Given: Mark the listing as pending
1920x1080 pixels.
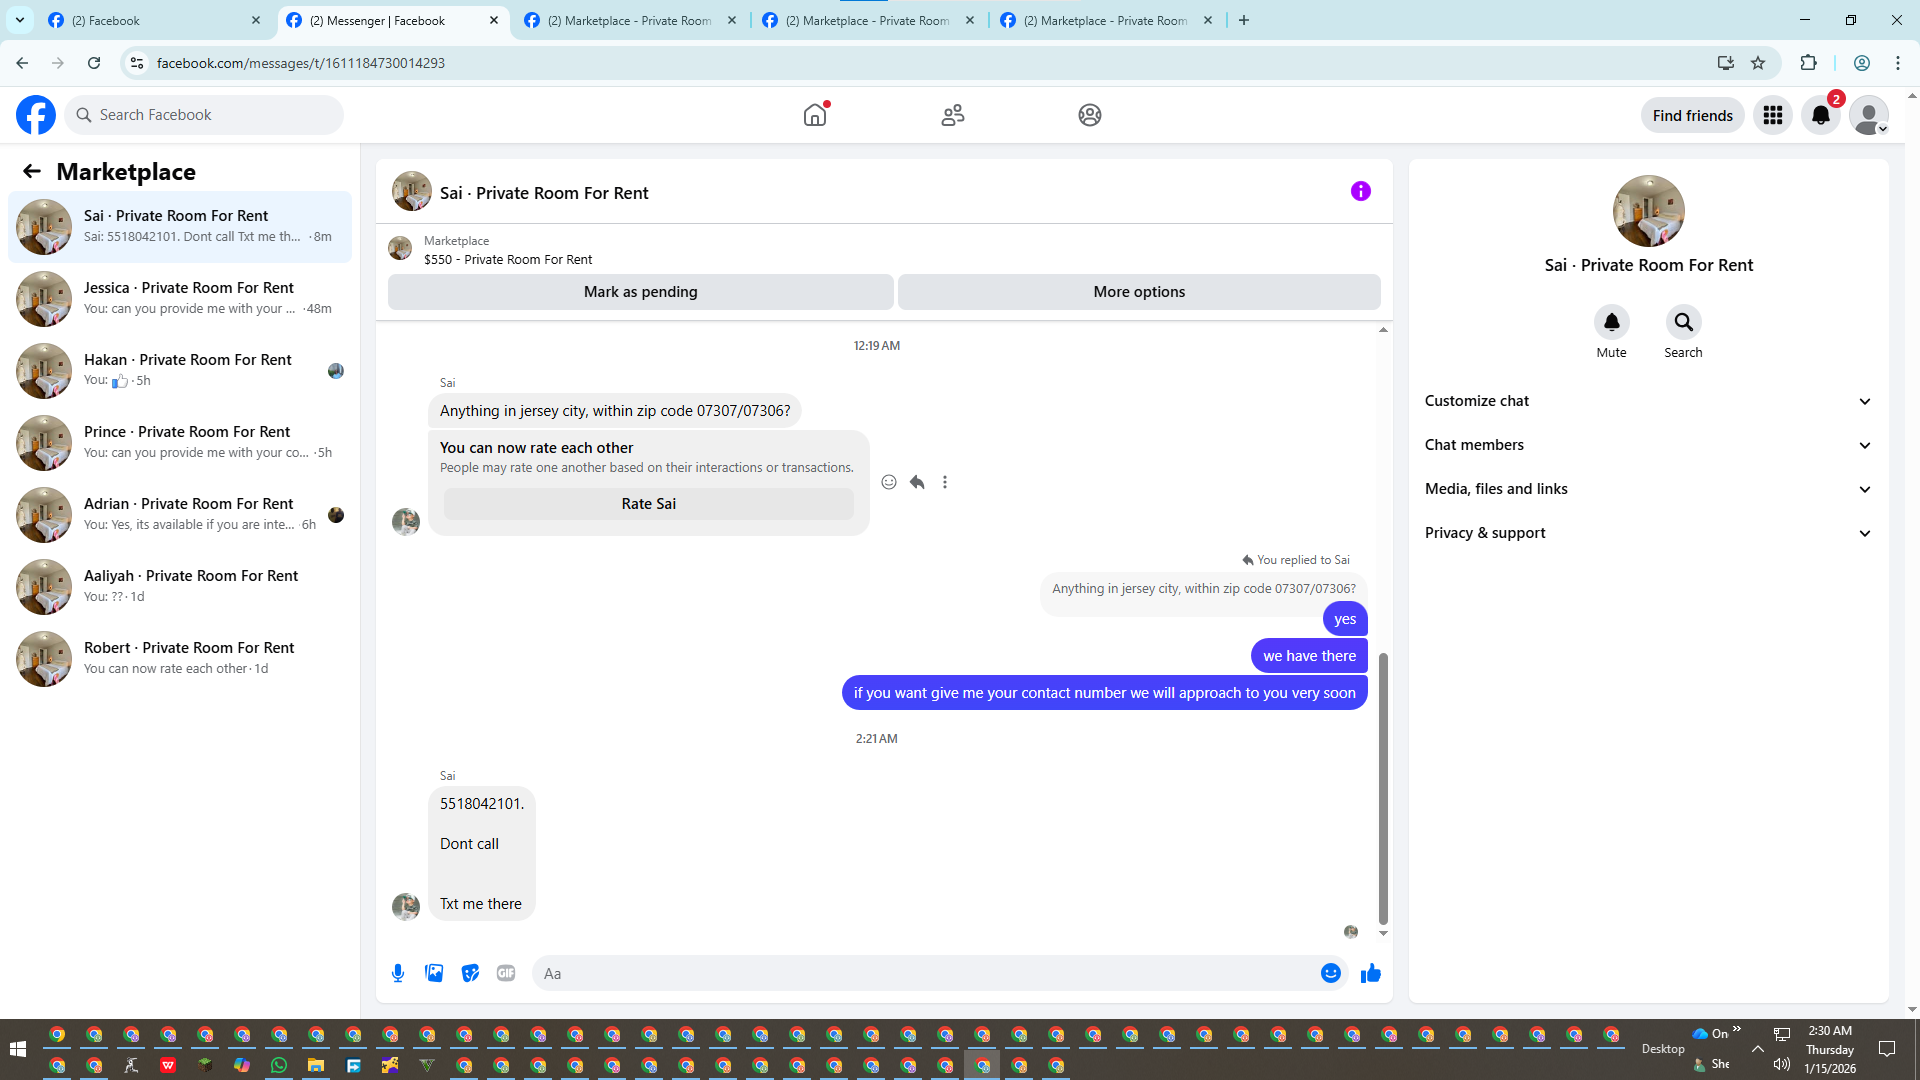Looking at the screenshot, I should pyautogui.click(x=640, y=292).
